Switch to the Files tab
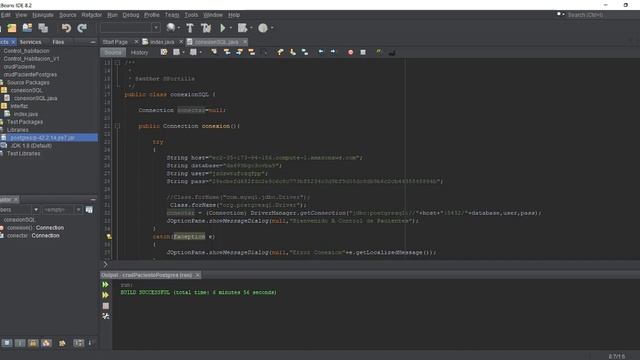640x360 pixels. [58, 42]
